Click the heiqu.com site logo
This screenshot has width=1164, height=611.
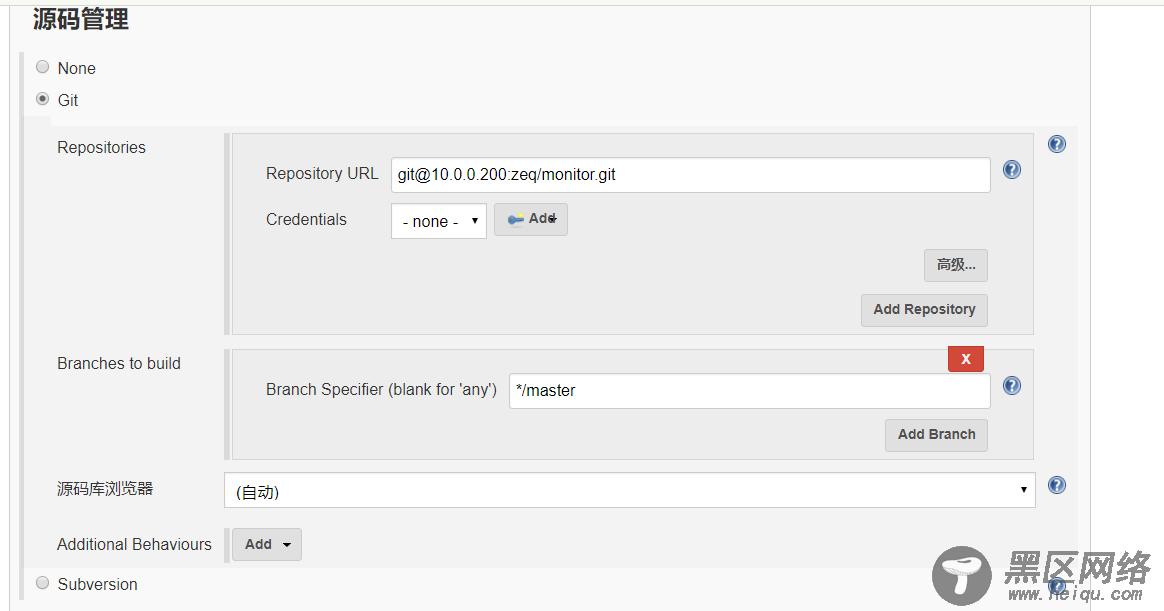1045,577
